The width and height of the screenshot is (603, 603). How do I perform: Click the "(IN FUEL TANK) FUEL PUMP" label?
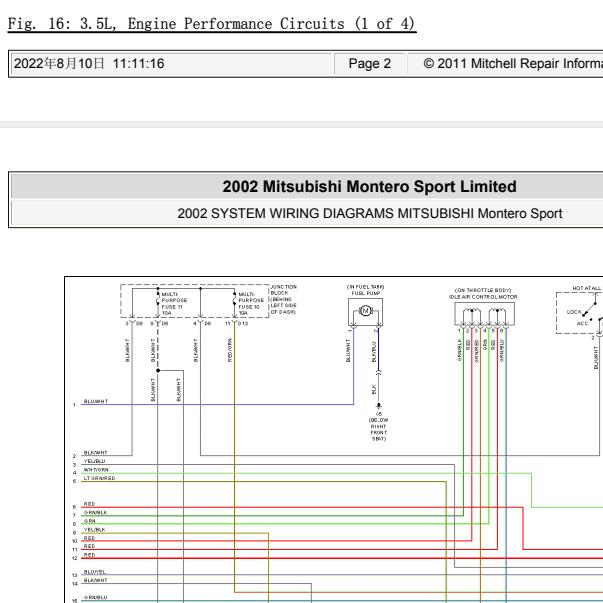tap(365, 290)
